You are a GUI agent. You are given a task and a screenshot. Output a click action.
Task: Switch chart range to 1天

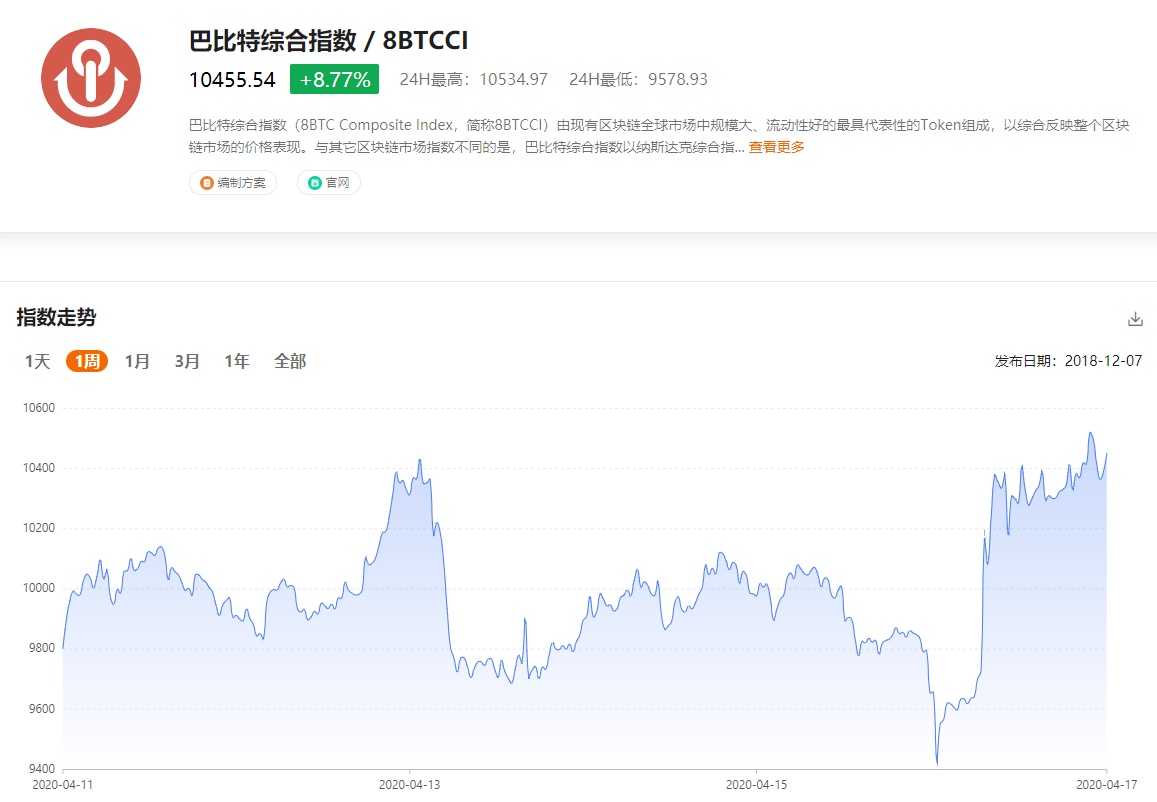[x=38, y=361]
